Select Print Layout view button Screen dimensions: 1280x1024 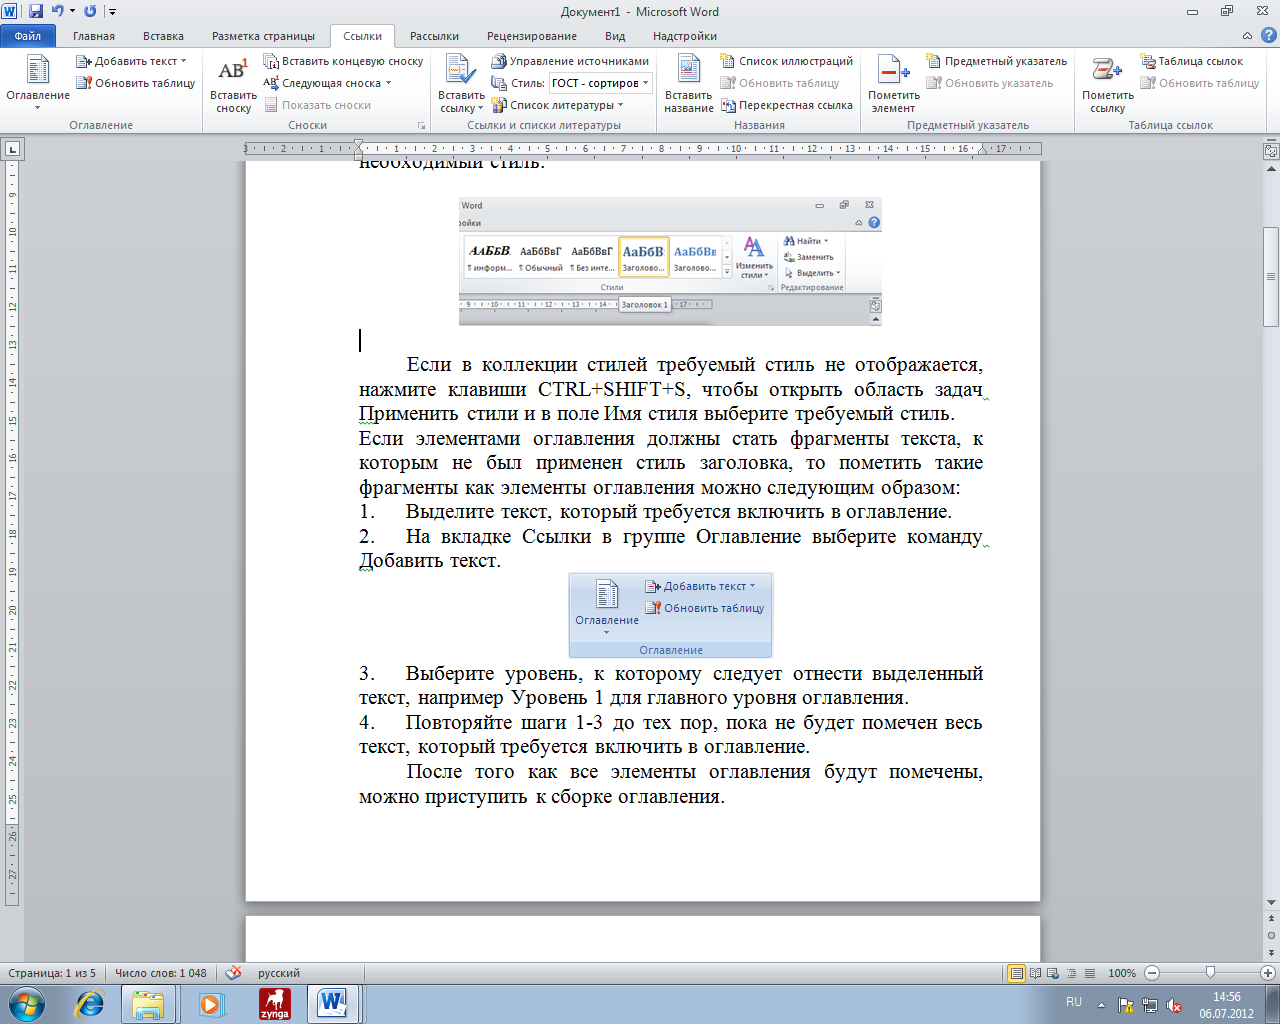(x=1016, y=973)
